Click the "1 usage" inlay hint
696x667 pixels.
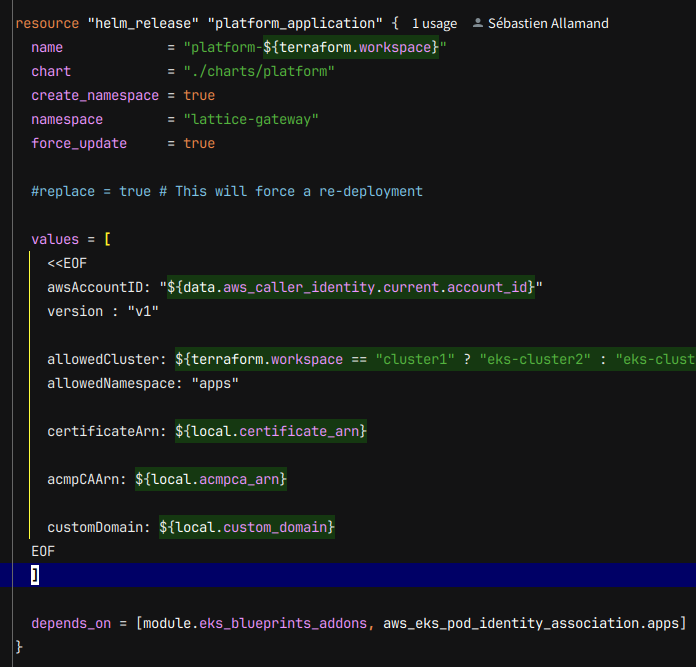tap(434, 24)
